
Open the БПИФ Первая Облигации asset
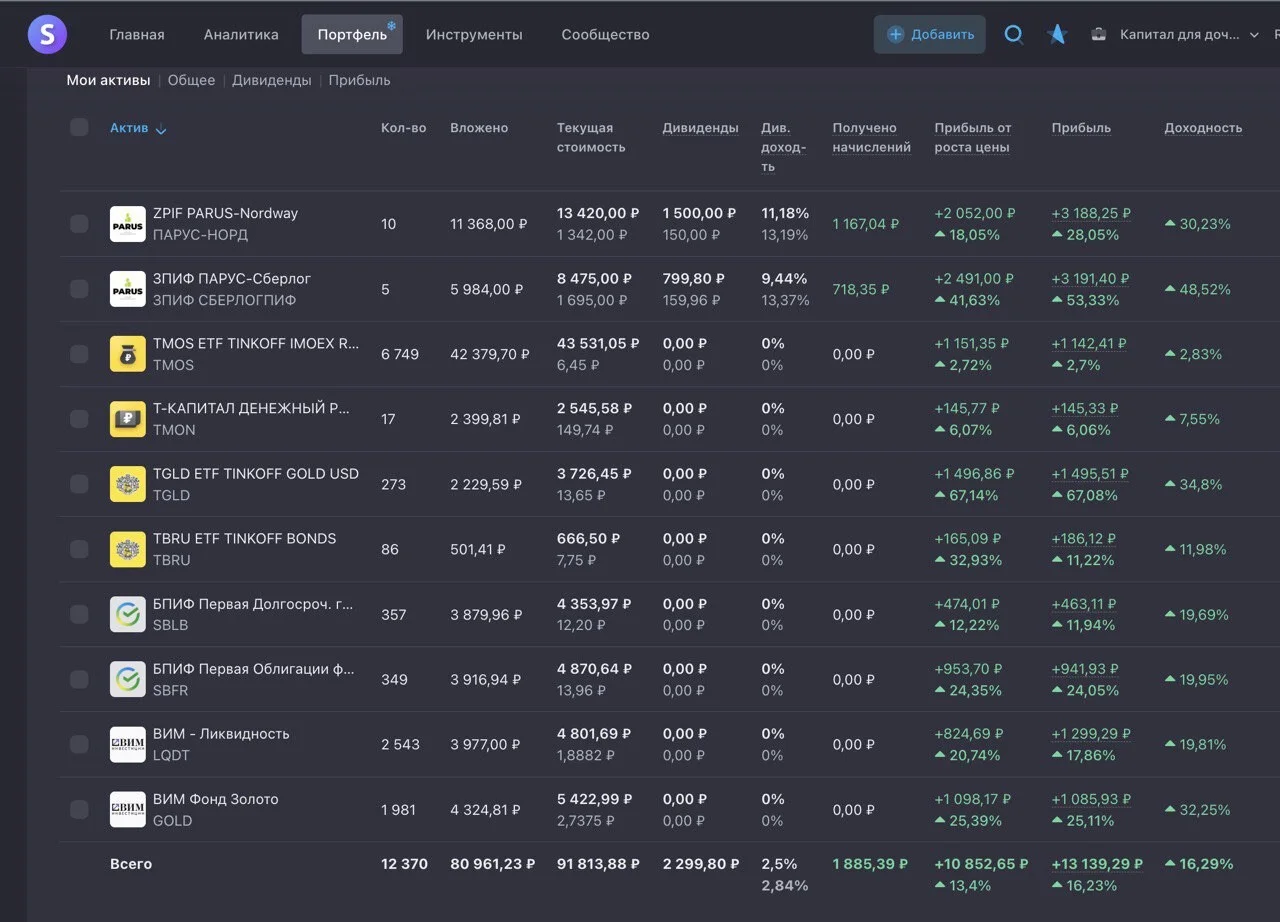click(254, 669)
